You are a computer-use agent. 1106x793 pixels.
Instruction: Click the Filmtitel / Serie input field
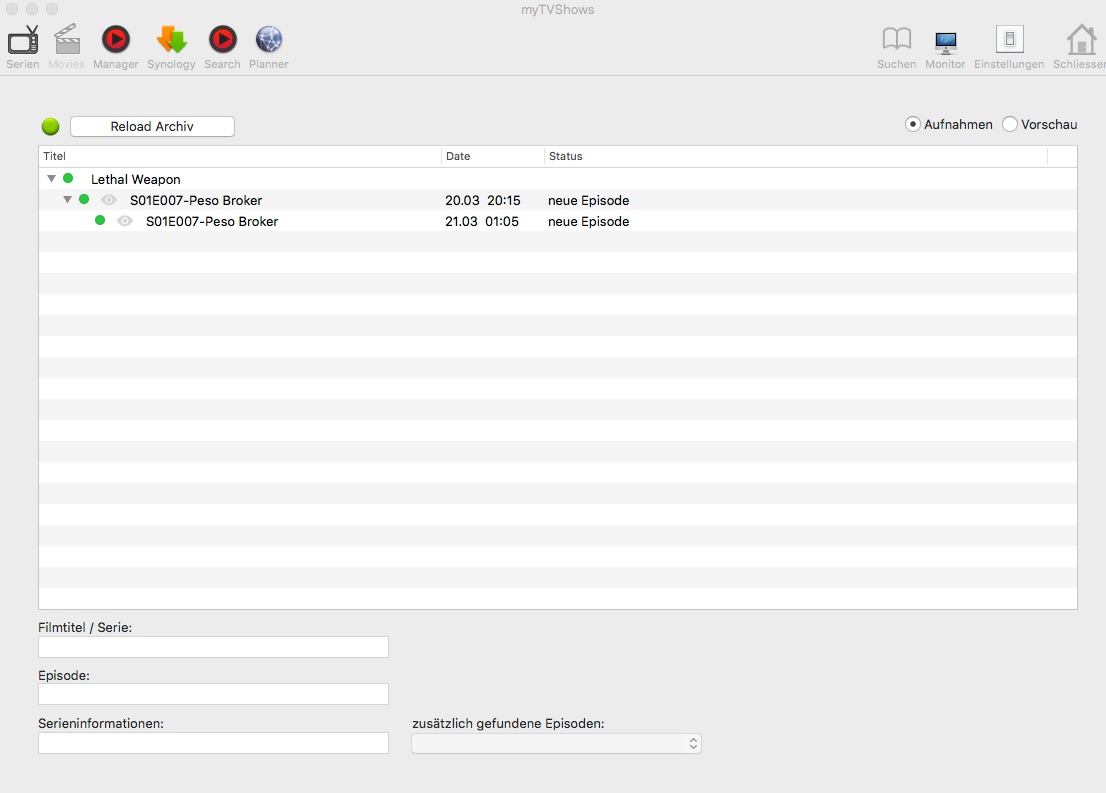[x=213, y=647]
